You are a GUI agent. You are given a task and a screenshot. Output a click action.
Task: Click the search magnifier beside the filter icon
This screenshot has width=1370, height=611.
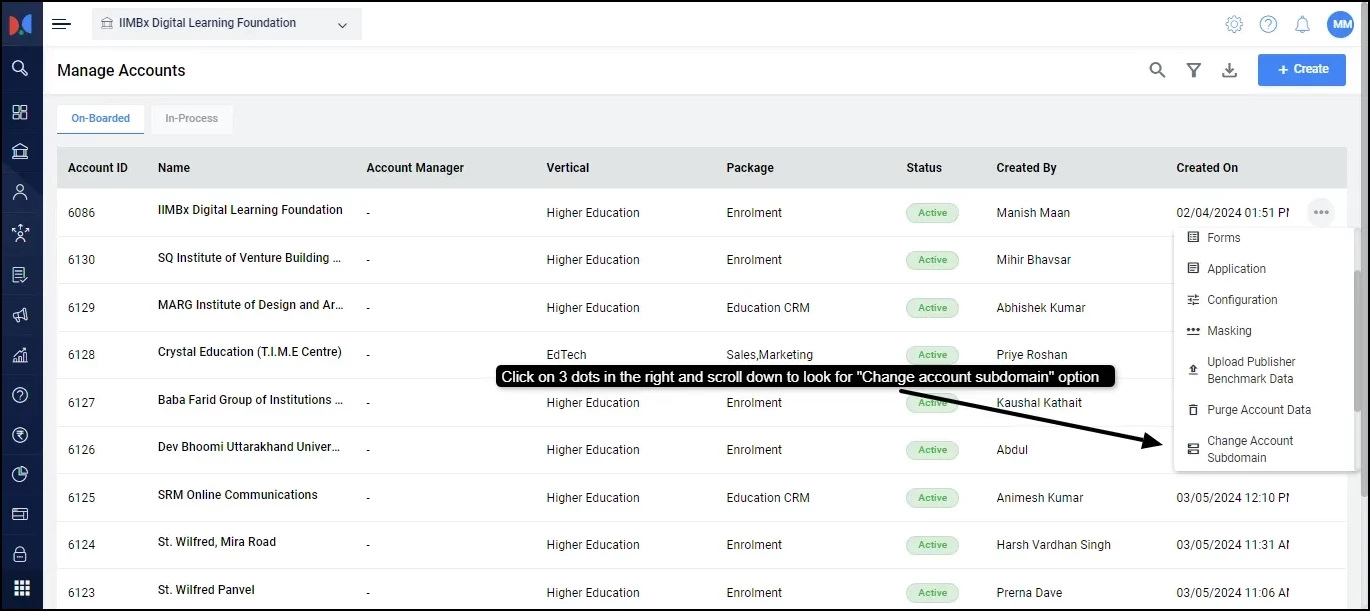click(x=1157, y=70)
